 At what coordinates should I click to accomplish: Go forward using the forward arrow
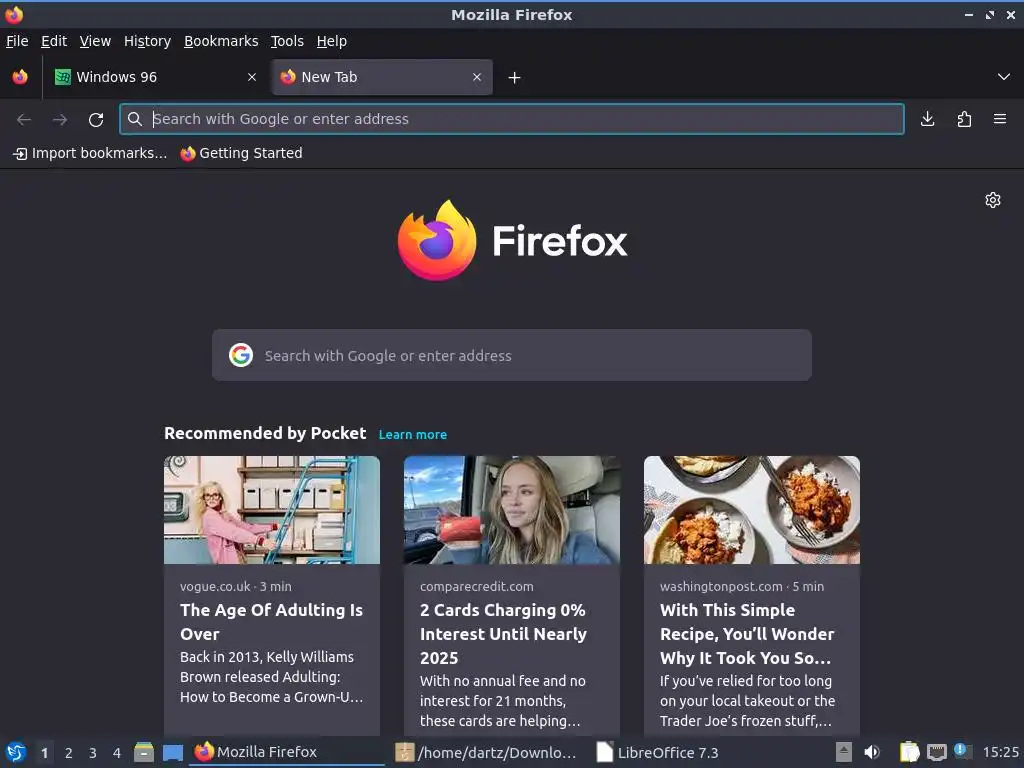tap(60, 120)
